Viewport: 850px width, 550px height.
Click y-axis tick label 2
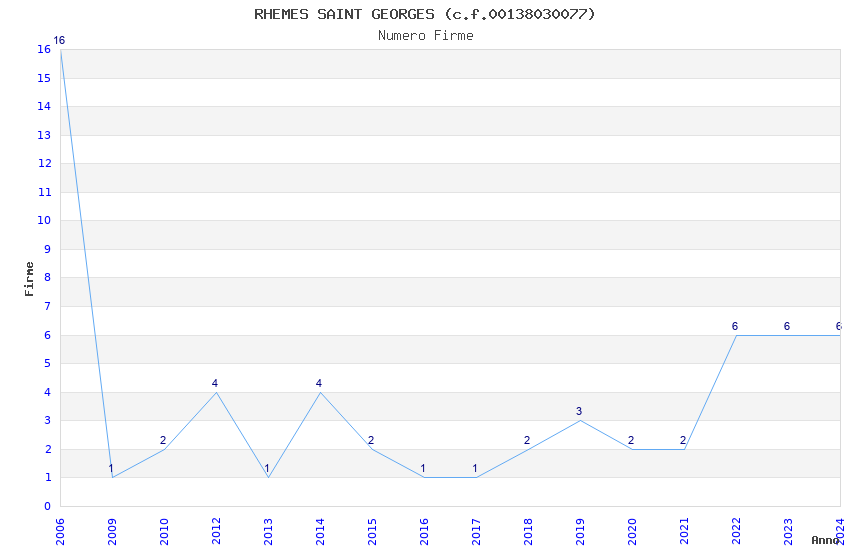(x=48, y=449)
